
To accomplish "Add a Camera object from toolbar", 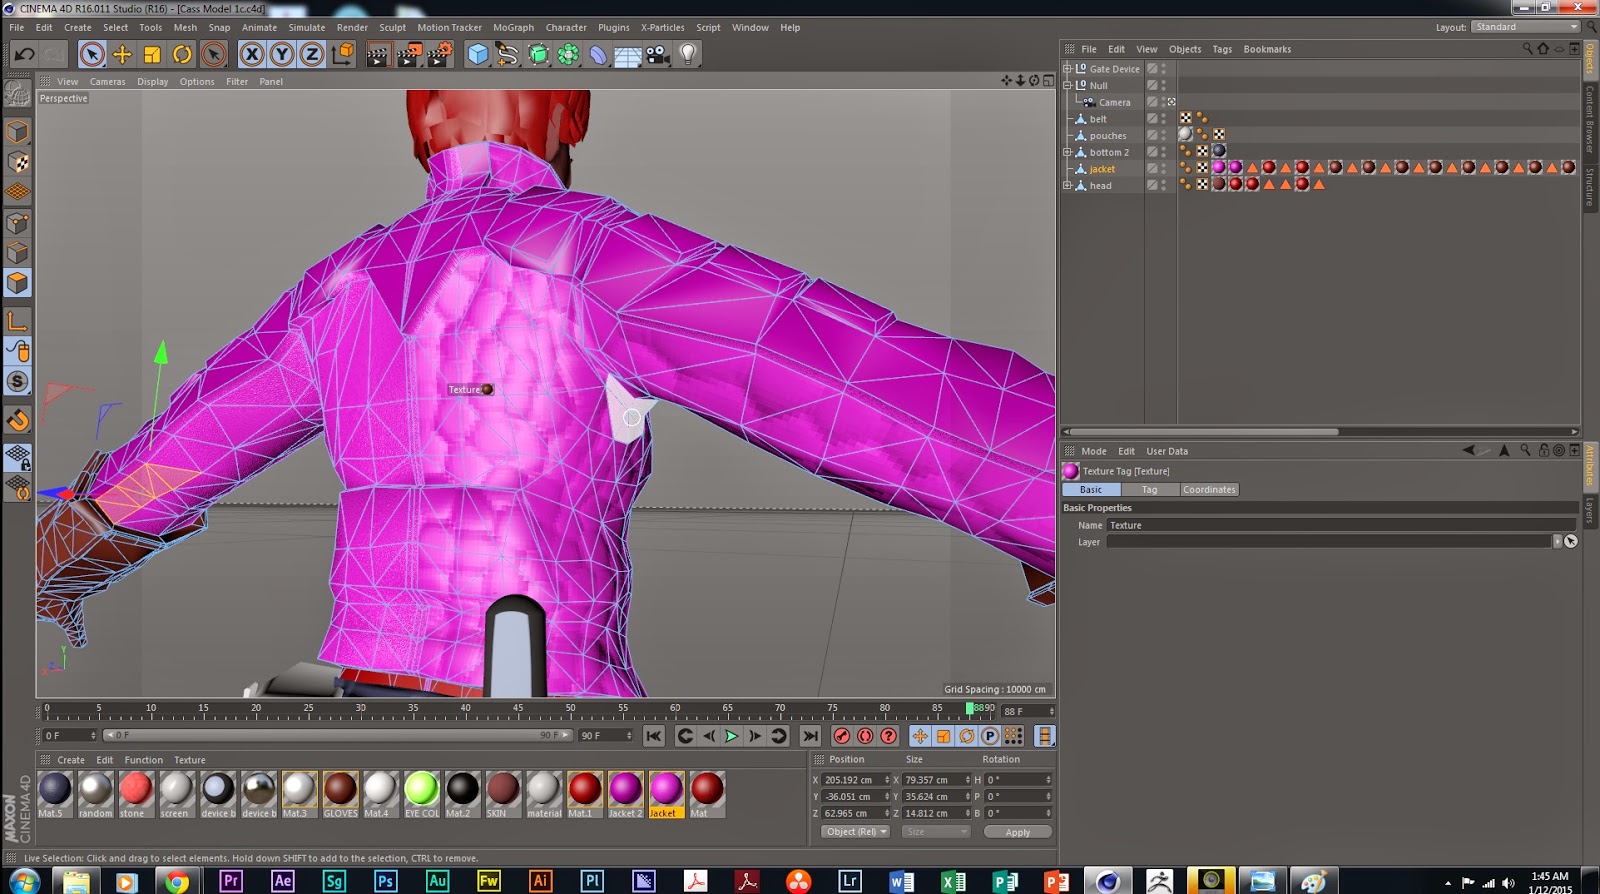I will (658, 55).
